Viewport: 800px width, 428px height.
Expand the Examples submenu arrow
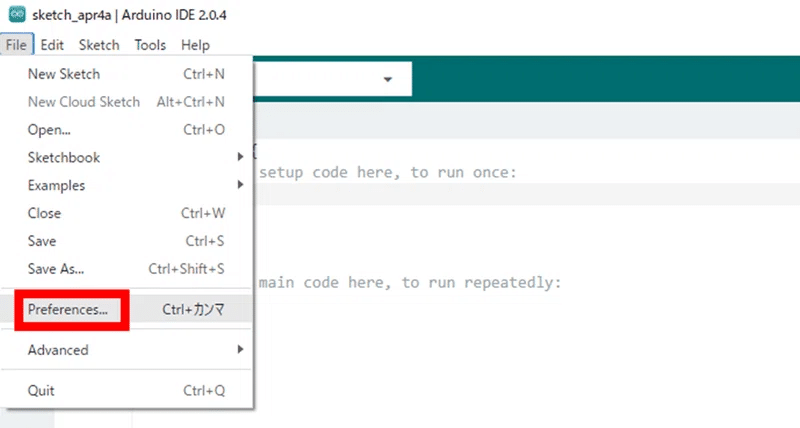(x=240, y=184)
